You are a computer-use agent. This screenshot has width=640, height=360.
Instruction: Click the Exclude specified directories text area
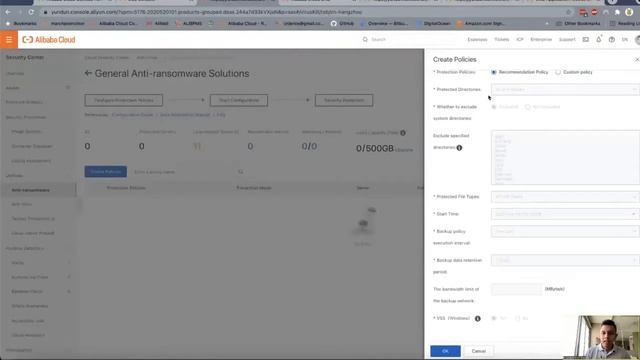click(x=565, y=158)
